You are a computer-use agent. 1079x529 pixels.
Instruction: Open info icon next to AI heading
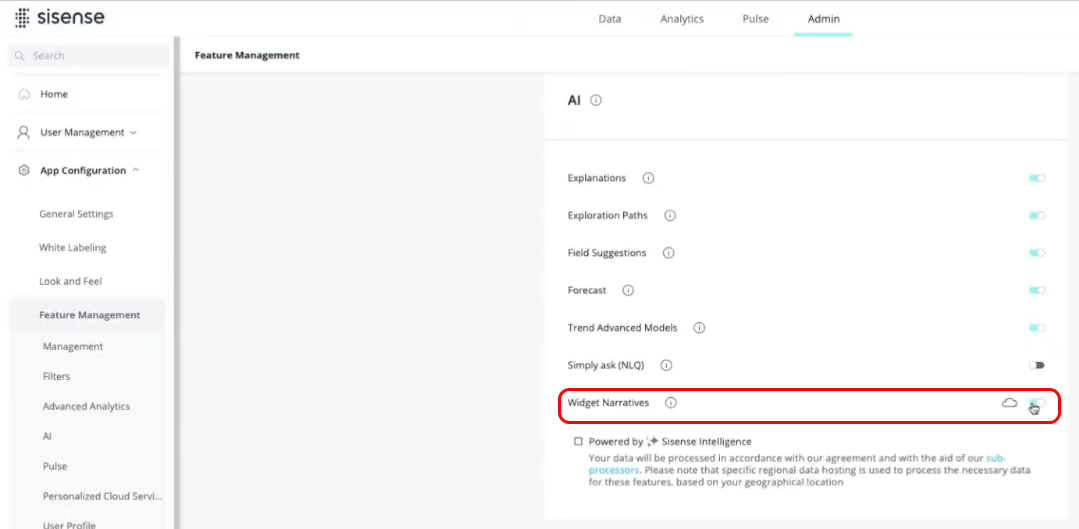pos(596,100)
